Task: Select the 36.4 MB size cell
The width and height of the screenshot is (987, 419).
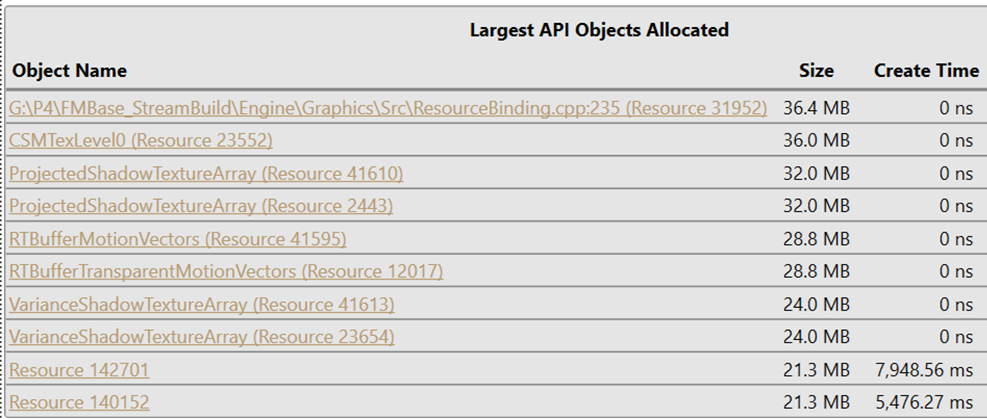Action: (x=816, y=108)
